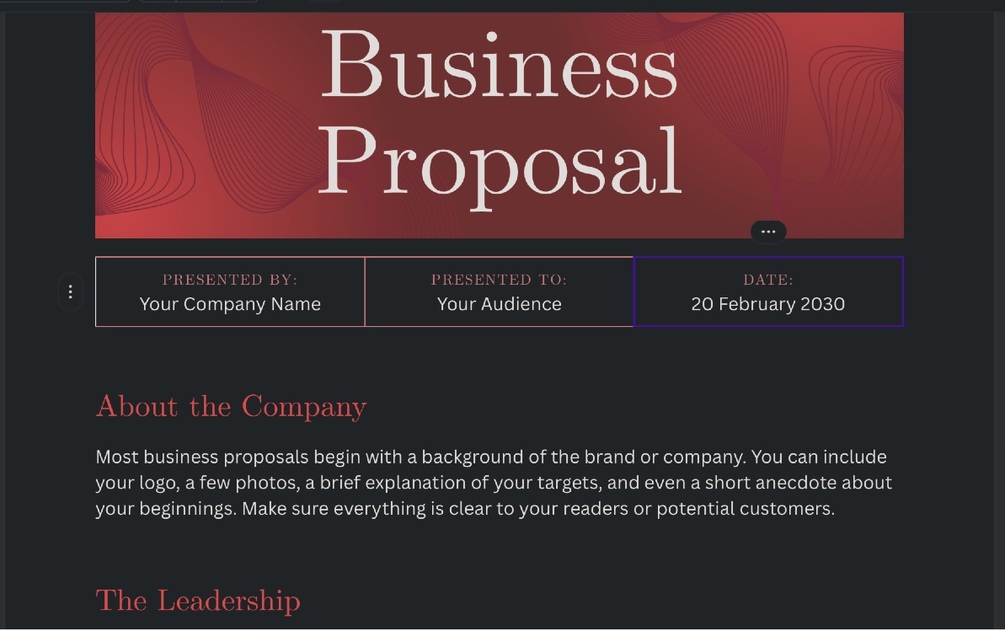Click the PRESENTED TO: label
The width and height of the screenshot is (1005, 631).
(x=499, y=280)
